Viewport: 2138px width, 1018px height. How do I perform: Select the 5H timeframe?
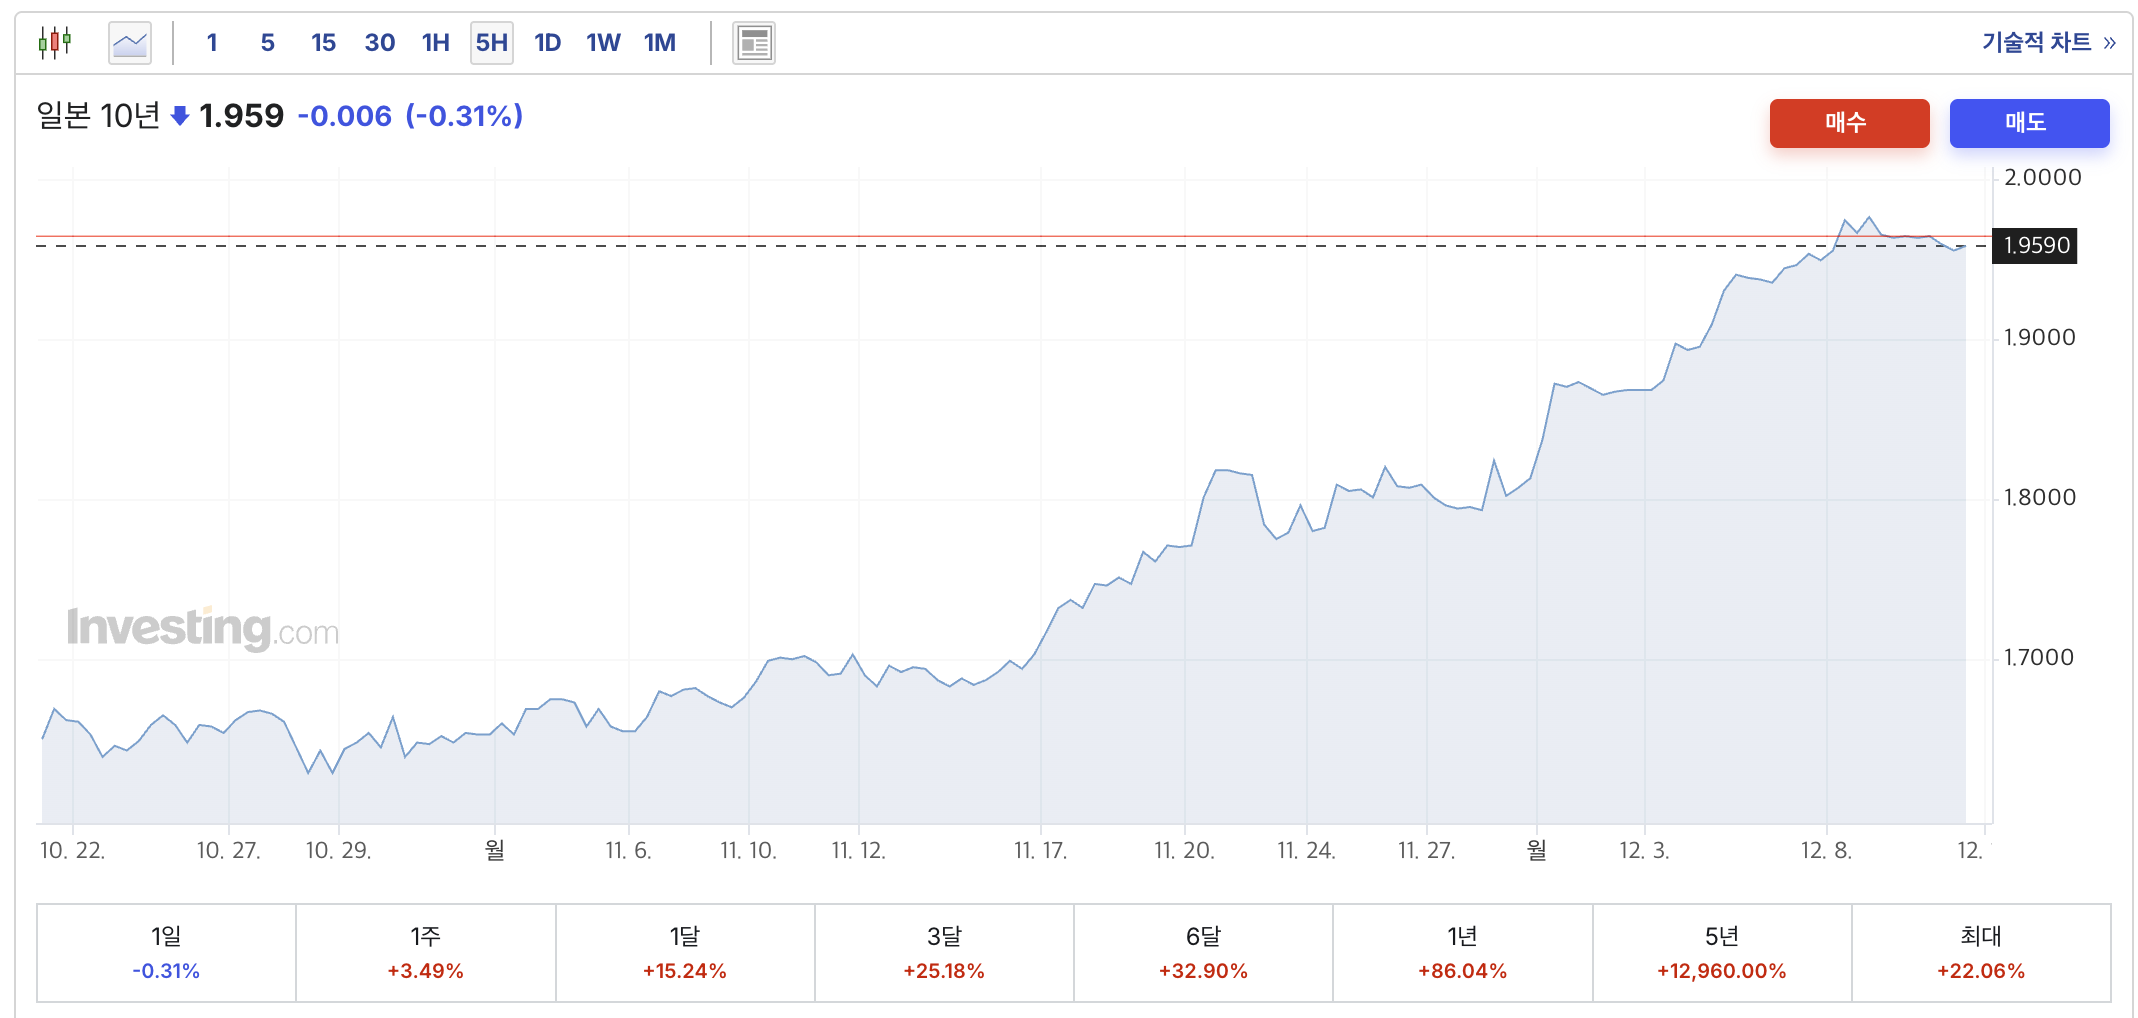click(x=492, y=43)
